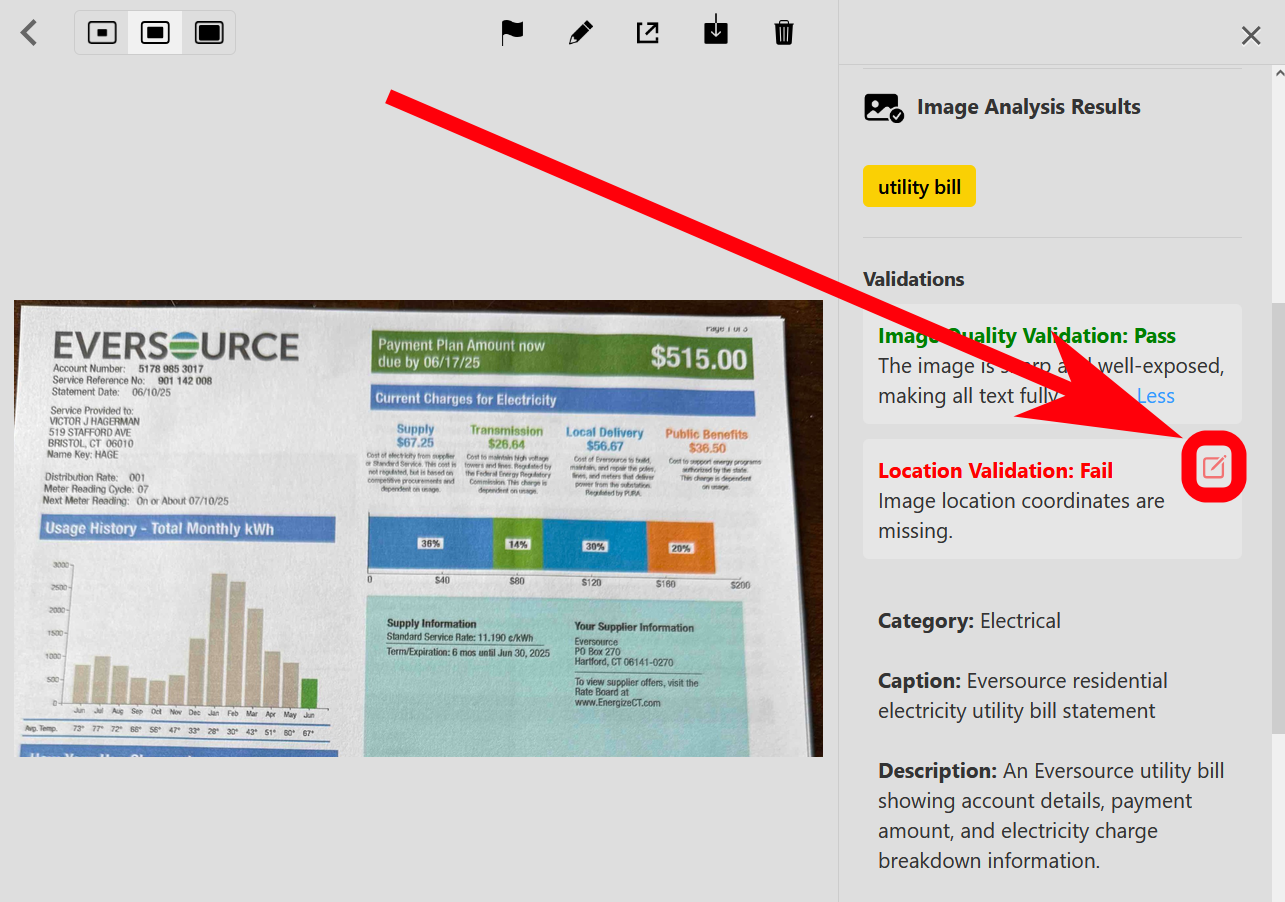Switch to the small image size view
The width and height of the screenshot is (1285, 902).
tap(102, 33)
